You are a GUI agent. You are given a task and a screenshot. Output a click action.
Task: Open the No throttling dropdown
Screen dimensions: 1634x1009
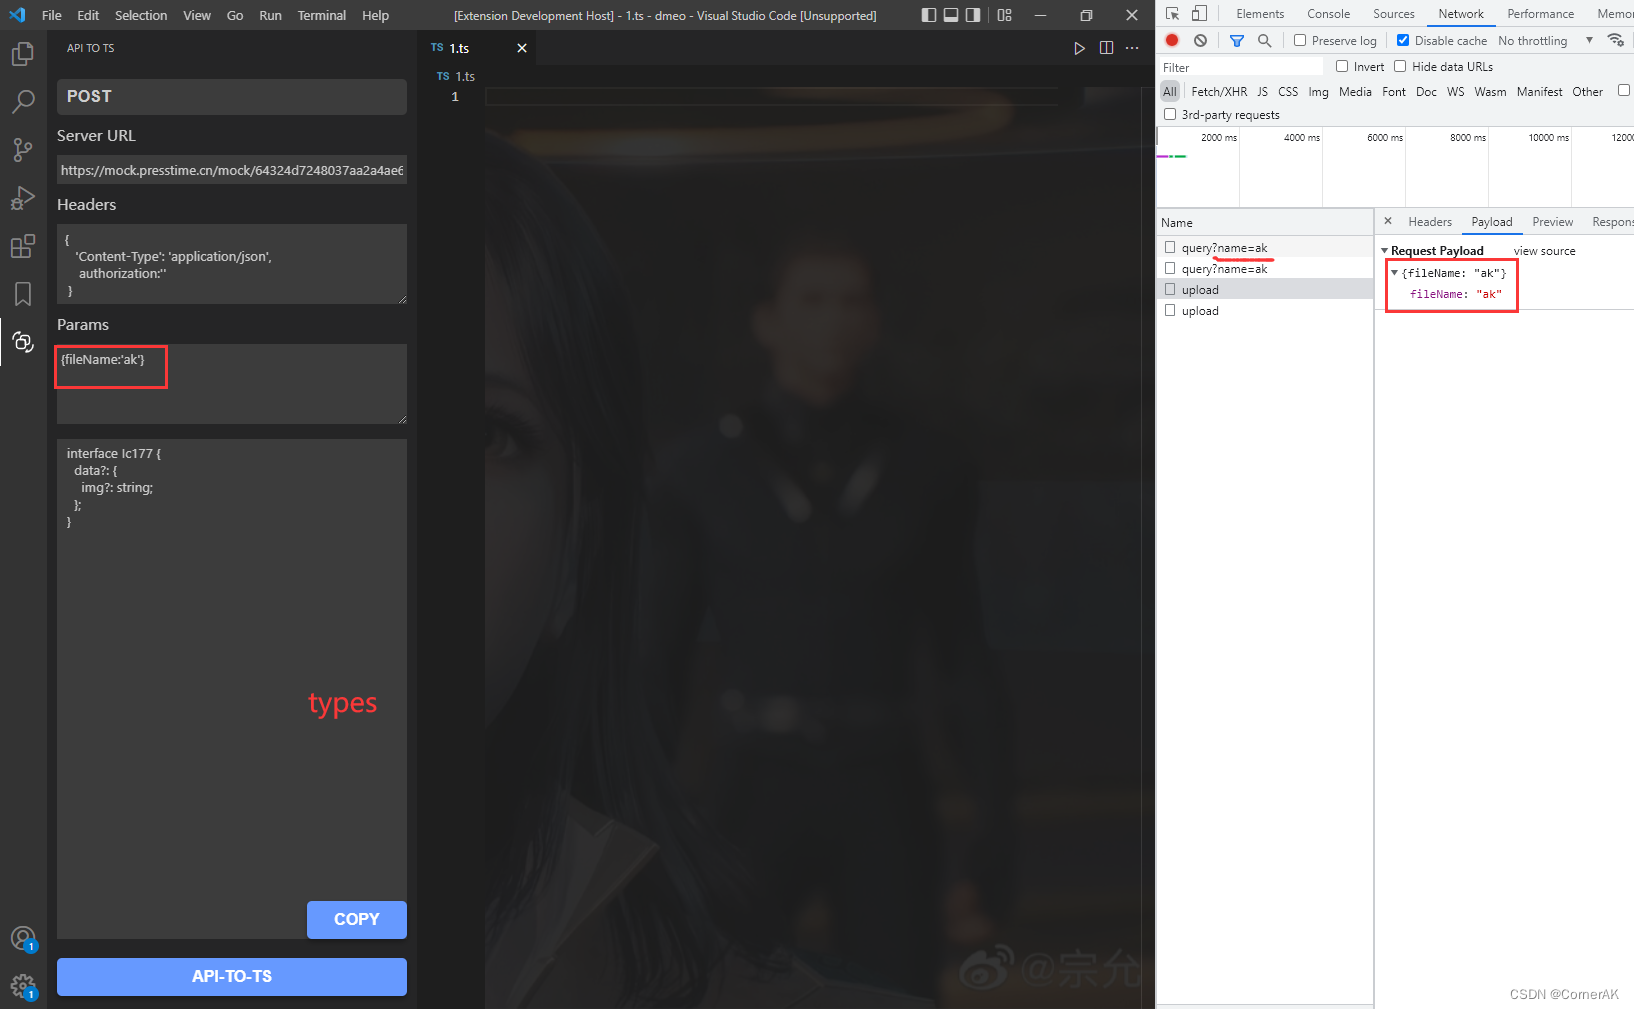tap(1534, 40)
